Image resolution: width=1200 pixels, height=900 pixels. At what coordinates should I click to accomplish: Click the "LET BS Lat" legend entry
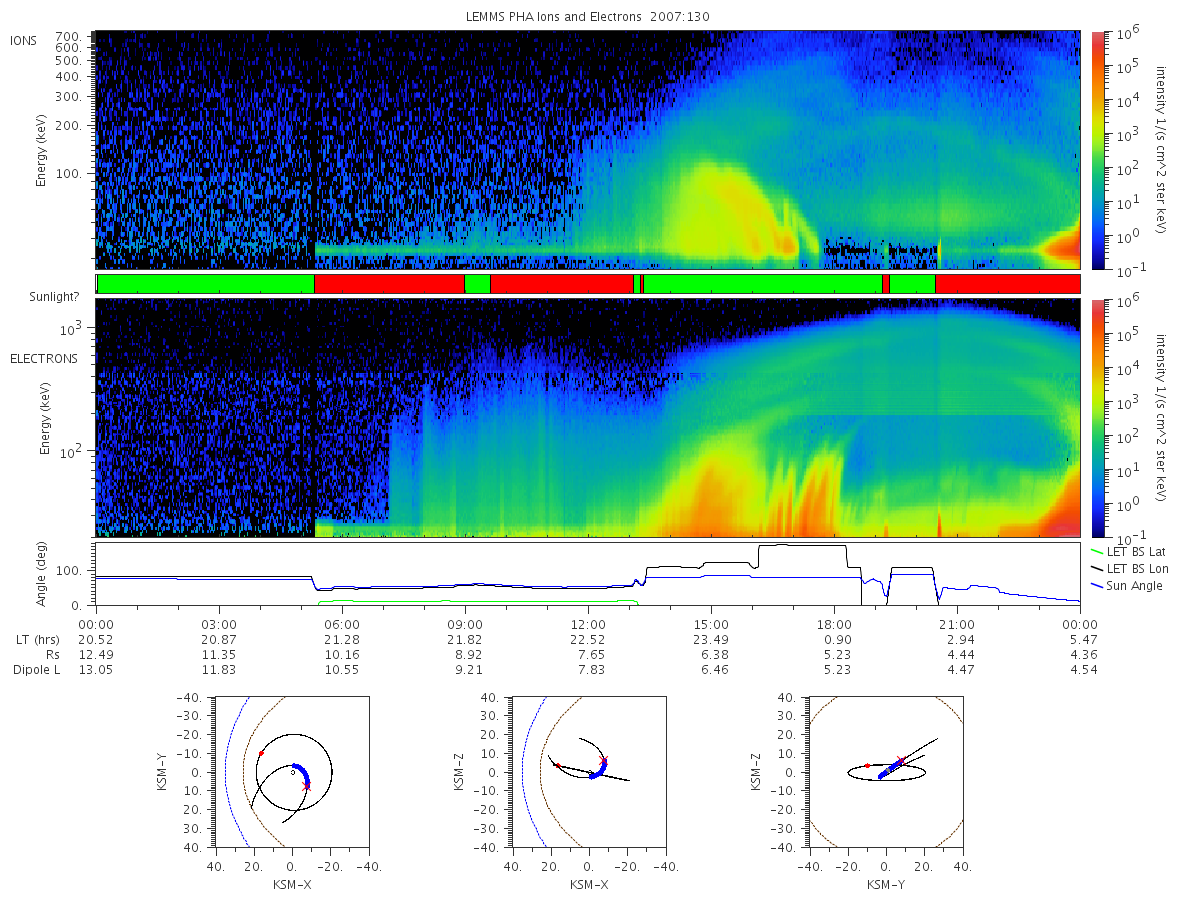[x=1127, y=551]
